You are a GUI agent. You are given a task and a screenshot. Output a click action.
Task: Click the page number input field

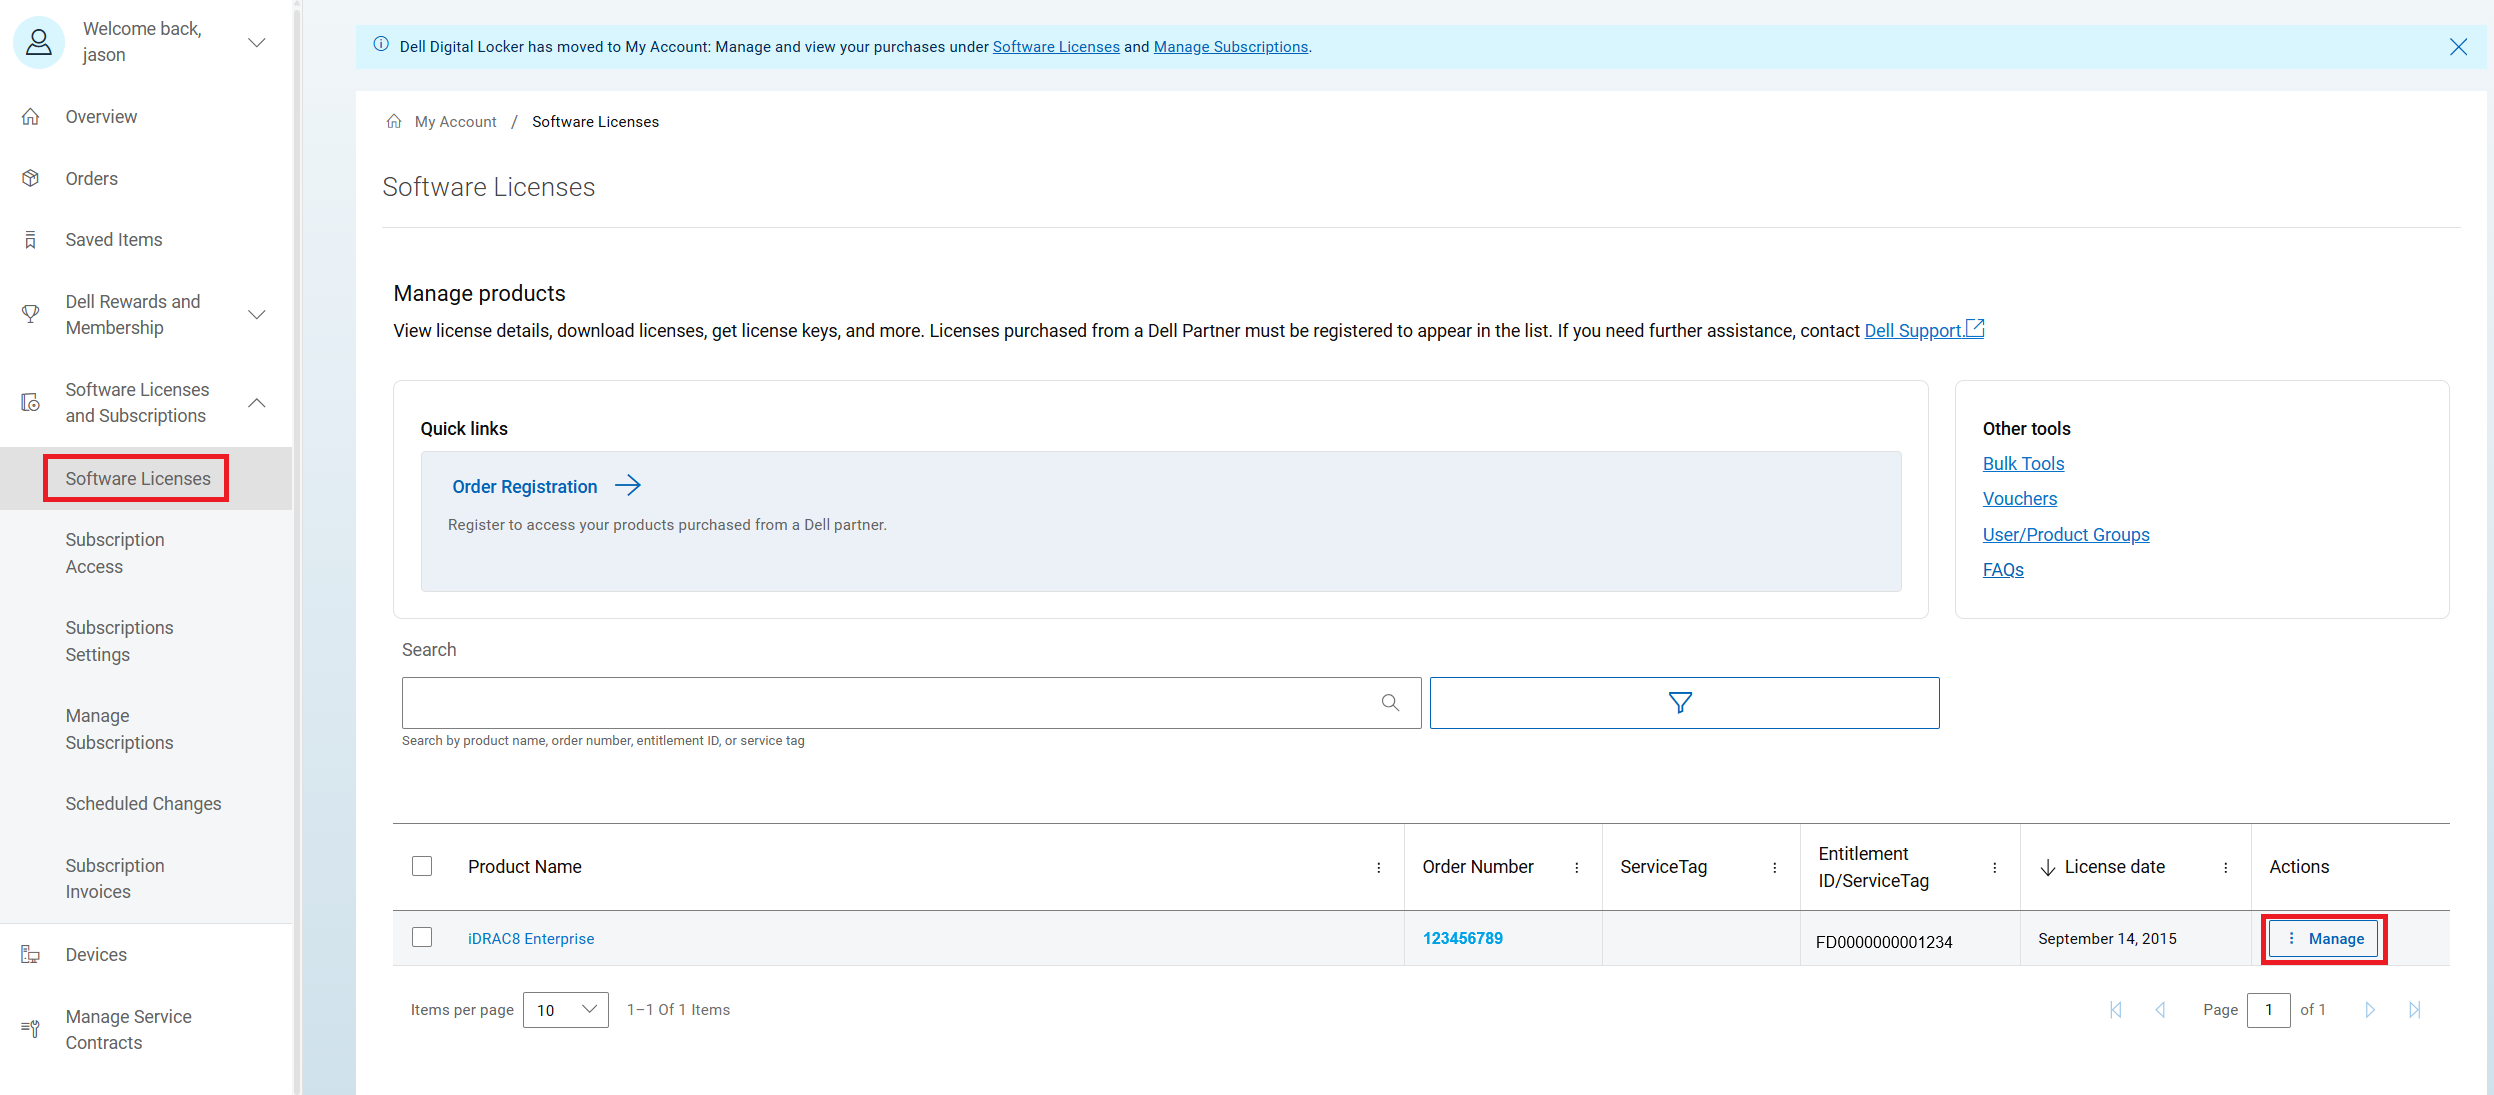(x=2271, y=1009)
